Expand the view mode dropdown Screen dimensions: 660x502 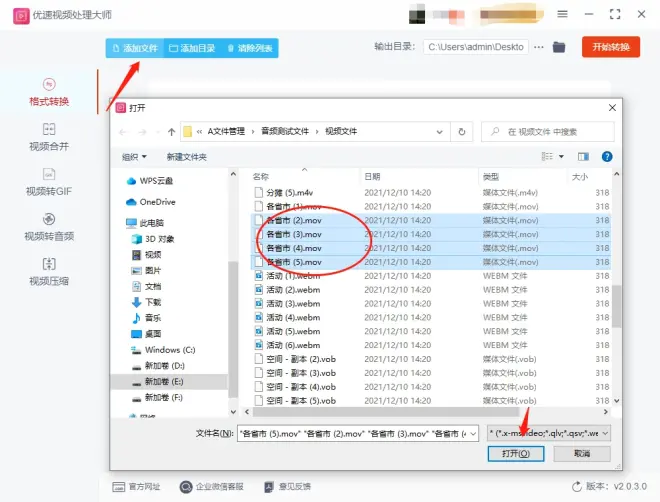562,156
